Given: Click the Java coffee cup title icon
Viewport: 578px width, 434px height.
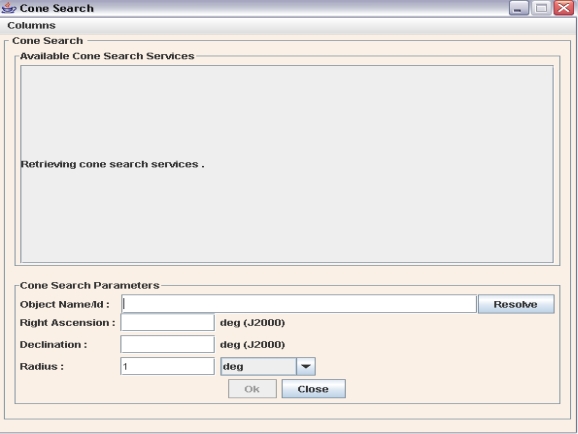Looking at the screenshot, I should coord(9,8).
